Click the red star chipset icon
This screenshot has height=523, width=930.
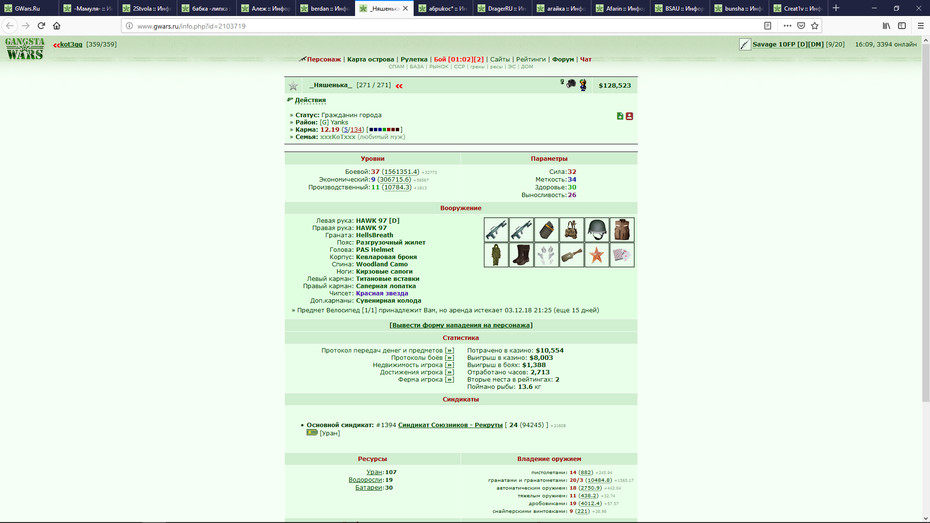coord(597,255)
